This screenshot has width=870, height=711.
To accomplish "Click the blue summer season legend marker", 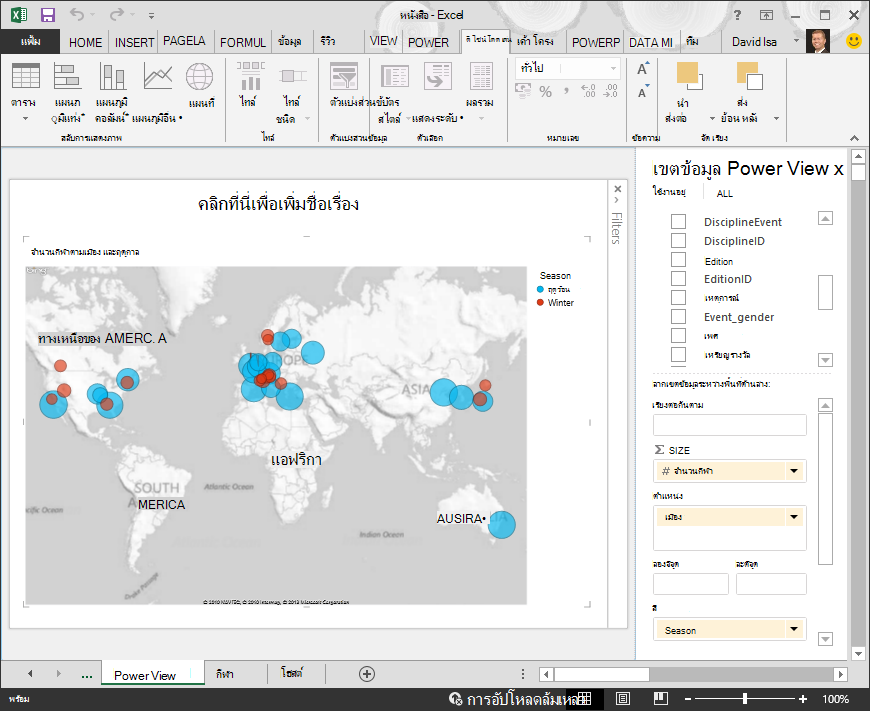I will 540,289.
